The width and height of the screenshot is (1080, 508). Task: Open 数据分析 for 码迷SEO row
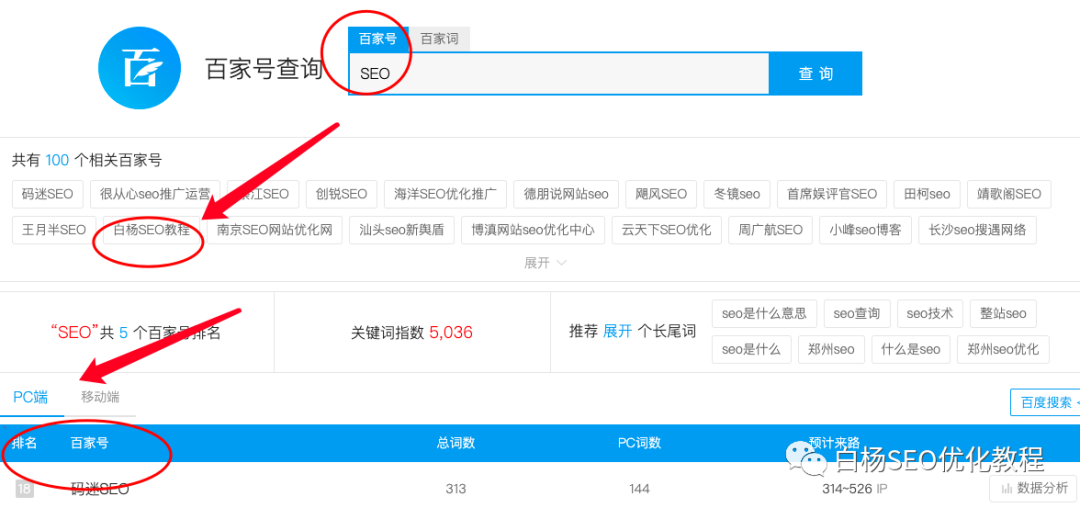click(1033, 489)
